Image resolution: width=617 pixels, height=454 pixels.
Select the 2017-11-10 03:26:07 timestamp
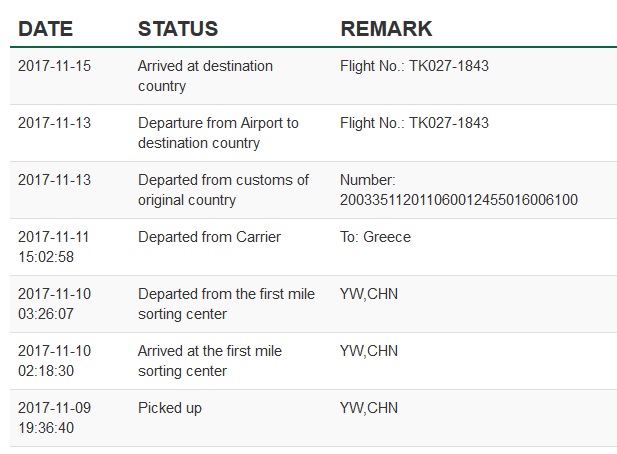[54, 304]
